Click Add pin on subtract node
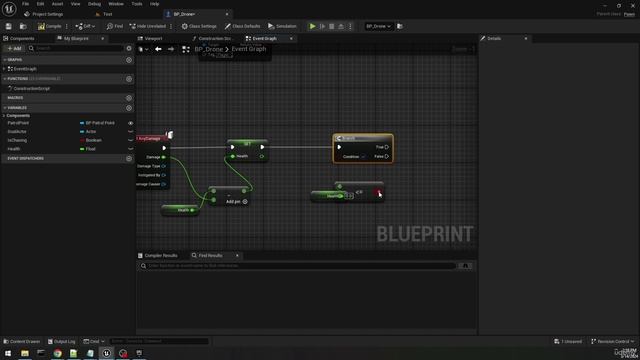This screenshot has width=640, height=360. tap(237, 202)
